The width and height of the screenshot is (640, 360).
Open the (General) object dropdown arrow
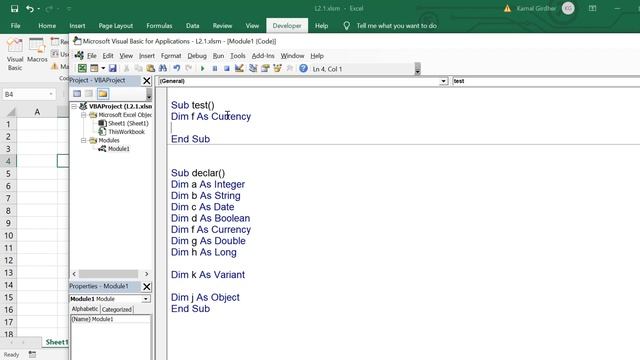point(443,81)
